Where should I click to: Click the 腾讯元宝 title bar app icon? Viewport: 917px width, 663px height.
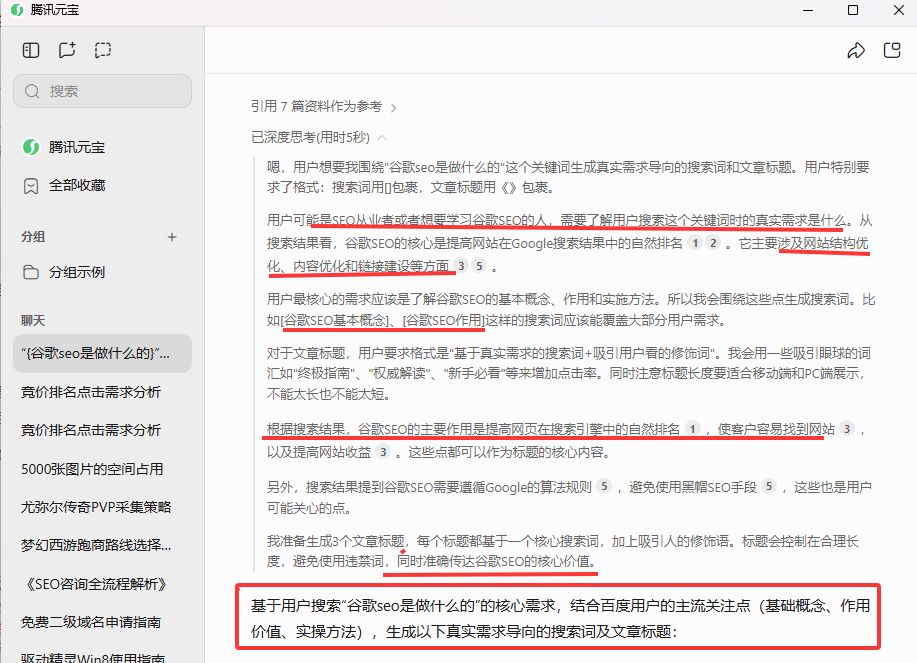pyautogui.click(x=17, y=10)
